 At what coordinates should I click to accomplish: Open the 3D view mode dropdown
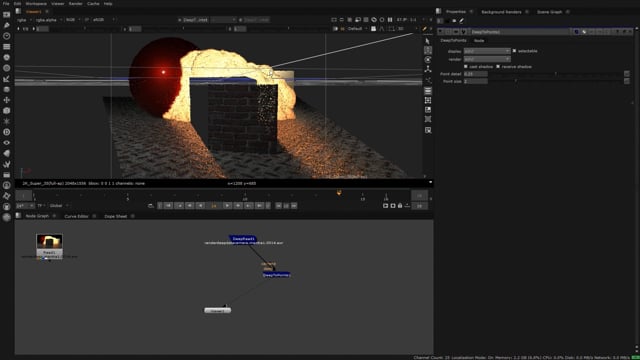click(402, 29)
